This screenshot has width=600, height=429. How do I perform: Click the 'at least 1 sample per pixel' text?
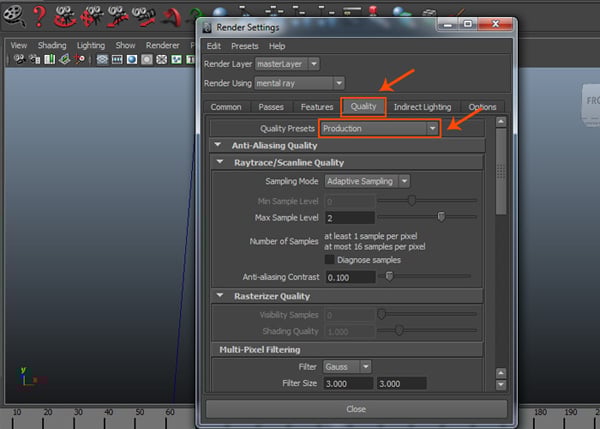pos(371,236)
